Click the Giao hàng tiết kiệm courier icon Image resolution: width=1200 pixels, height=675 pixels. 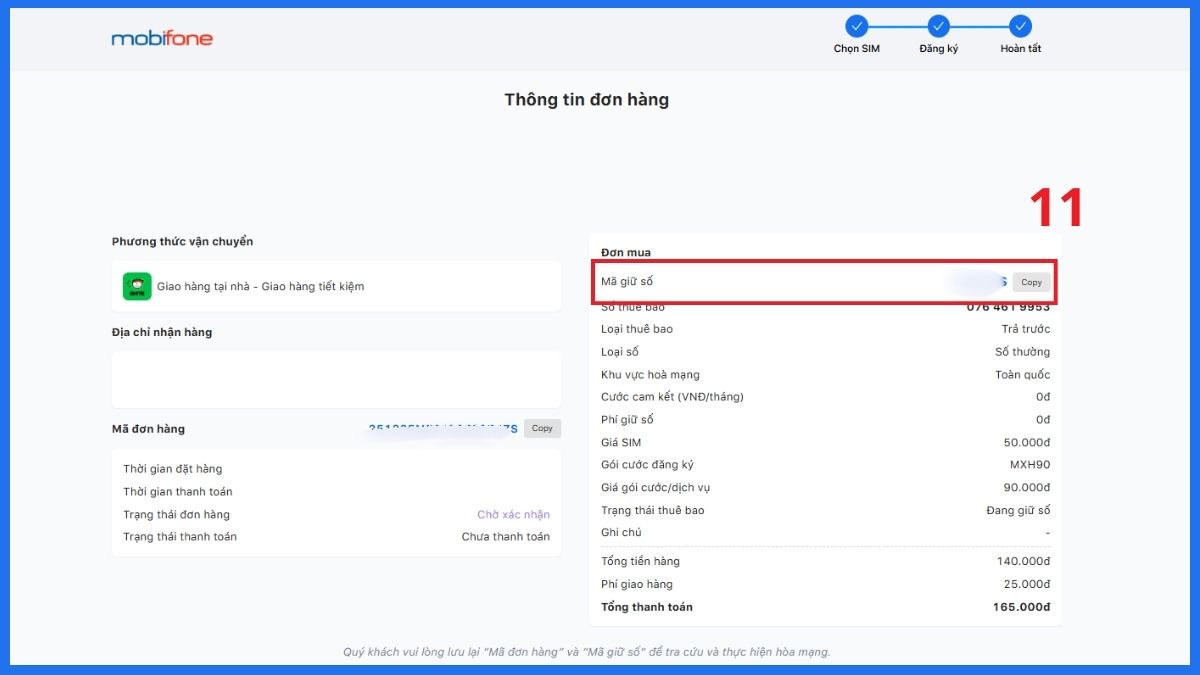point(135,285)
